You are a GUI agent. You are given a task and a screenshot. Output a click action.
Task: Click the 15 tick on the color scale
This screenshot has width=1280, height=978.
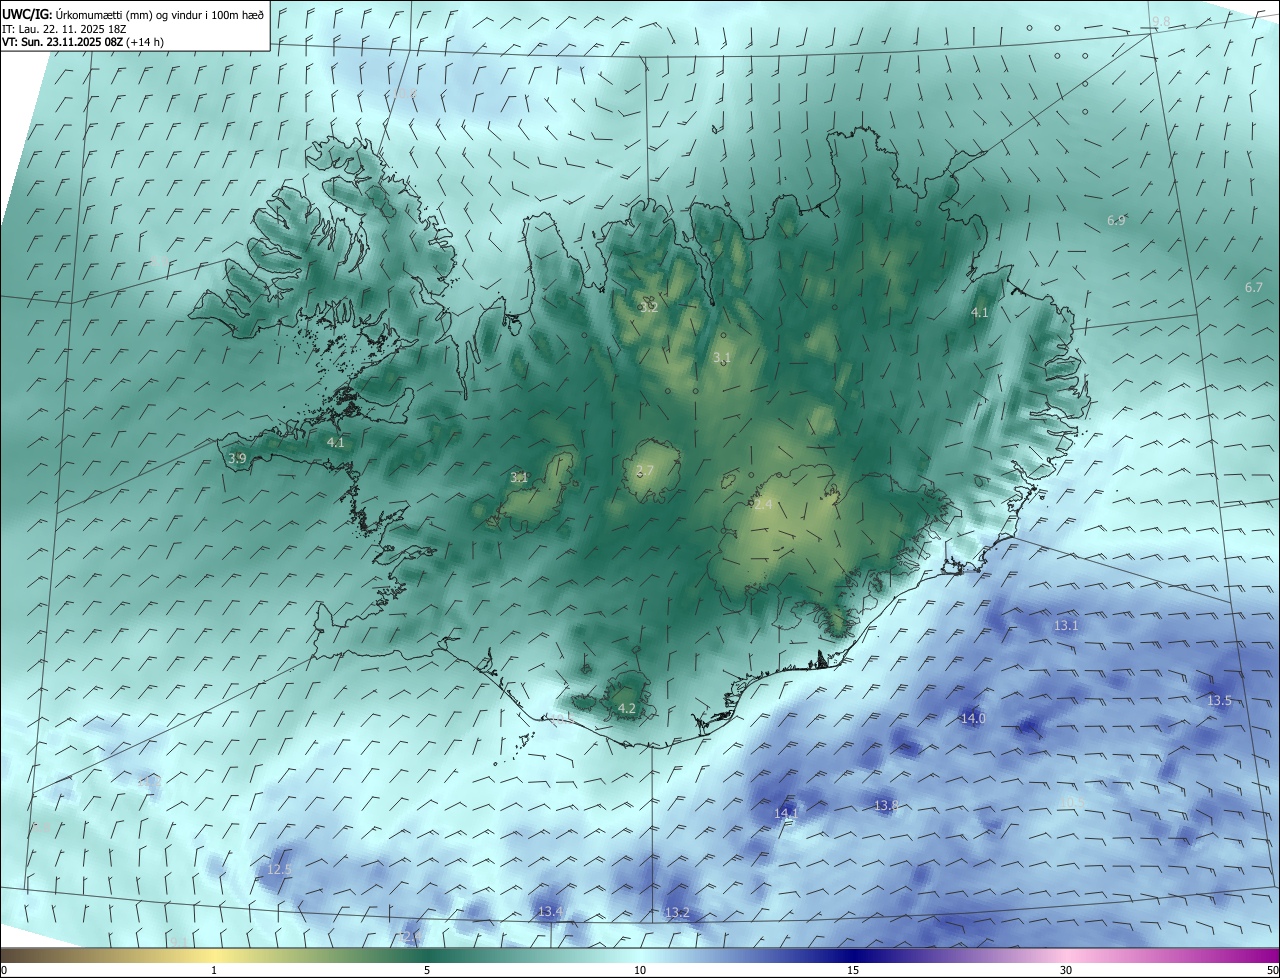click(853, 970)
